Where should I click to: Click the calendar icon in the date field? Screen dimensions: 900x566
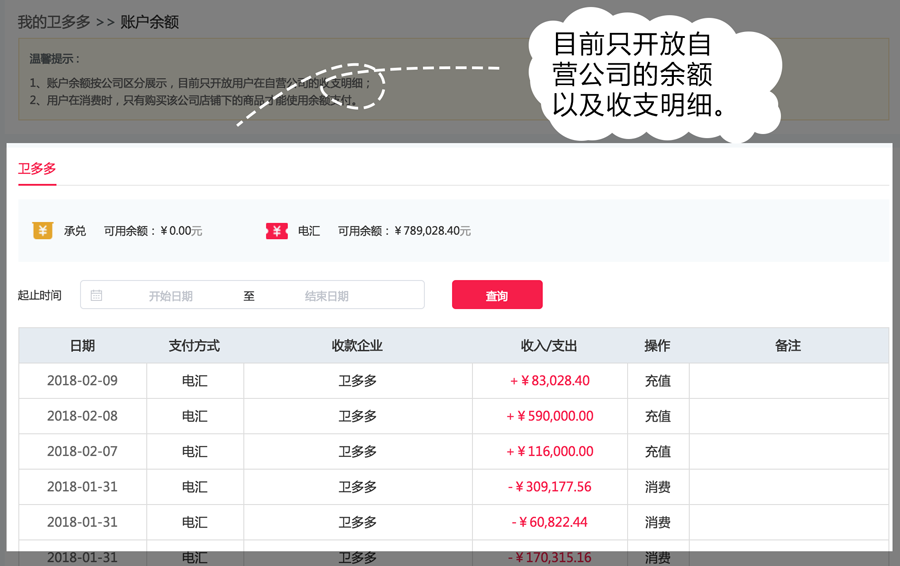96,295
